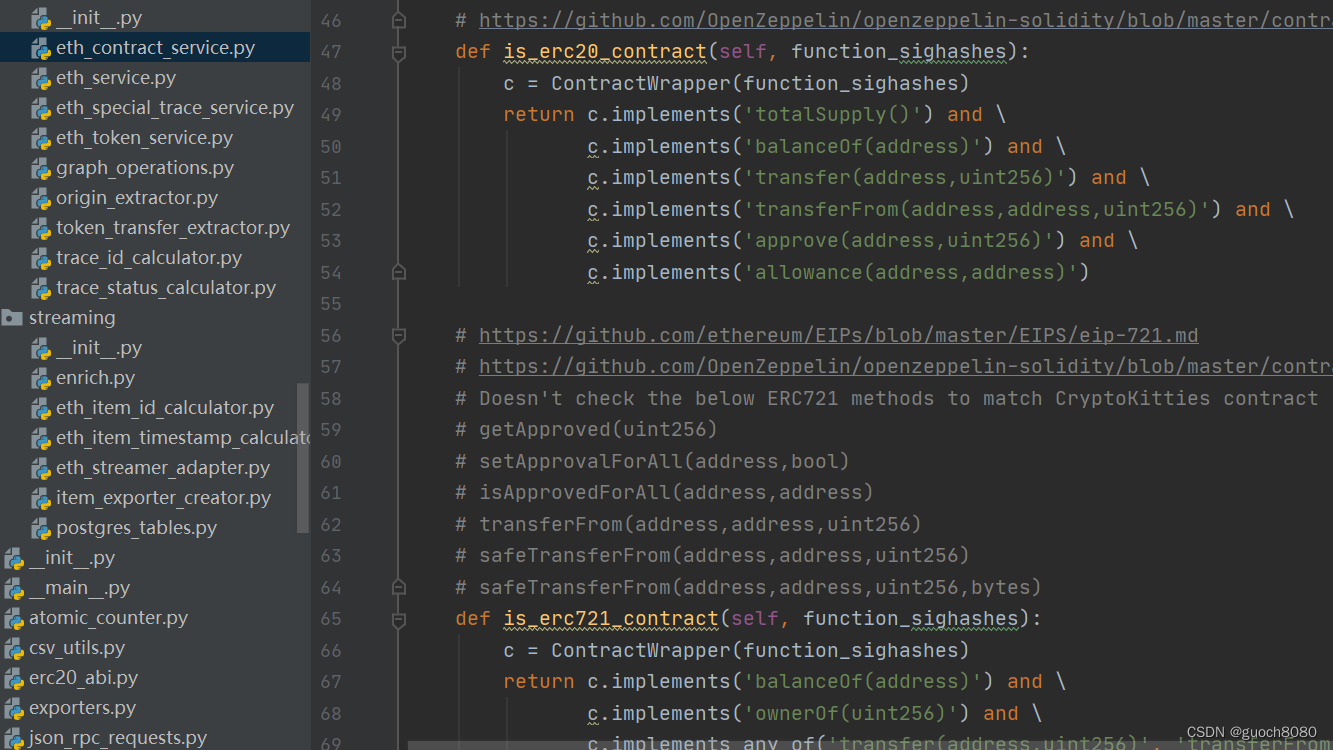Click Python icon beside trace_id_calculator.py
The width and height of the screenshot is (1333, 750).
tap(41, 258)
